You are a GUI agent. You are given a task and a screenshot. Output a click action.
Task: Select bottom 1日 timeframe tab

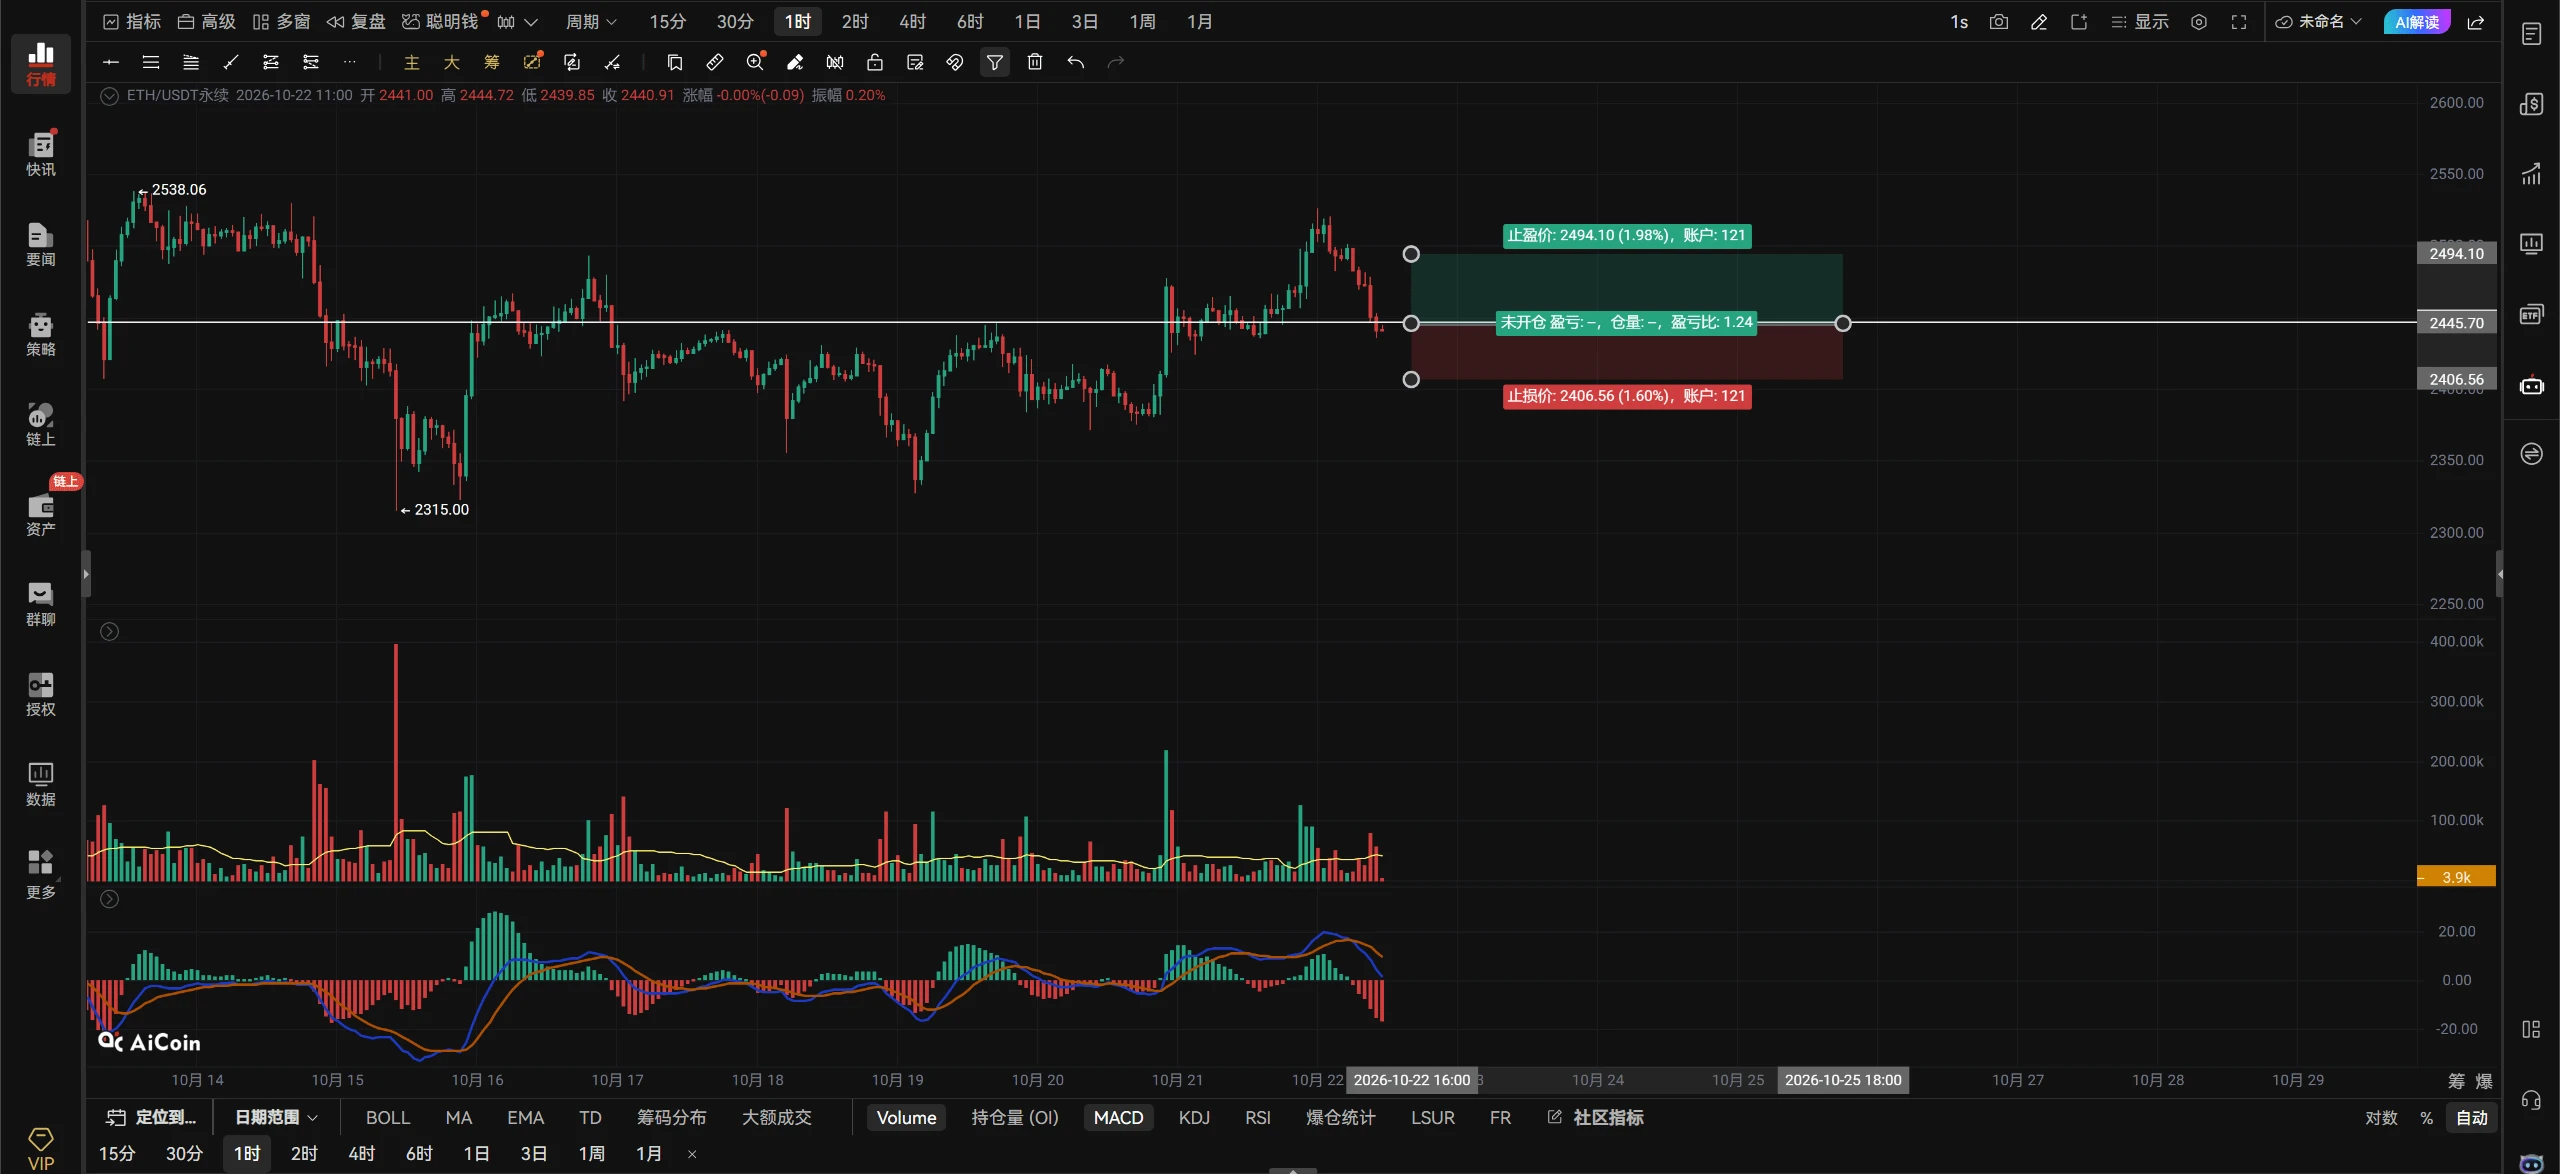pos(476,1153)
